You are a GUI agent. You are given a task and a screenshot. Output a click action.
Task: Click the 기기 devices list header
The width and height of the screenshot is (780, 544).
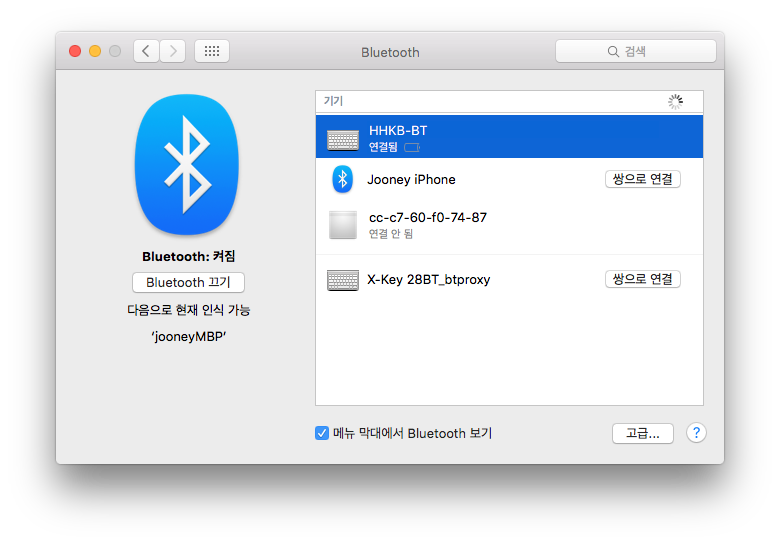tap(333, 101)
